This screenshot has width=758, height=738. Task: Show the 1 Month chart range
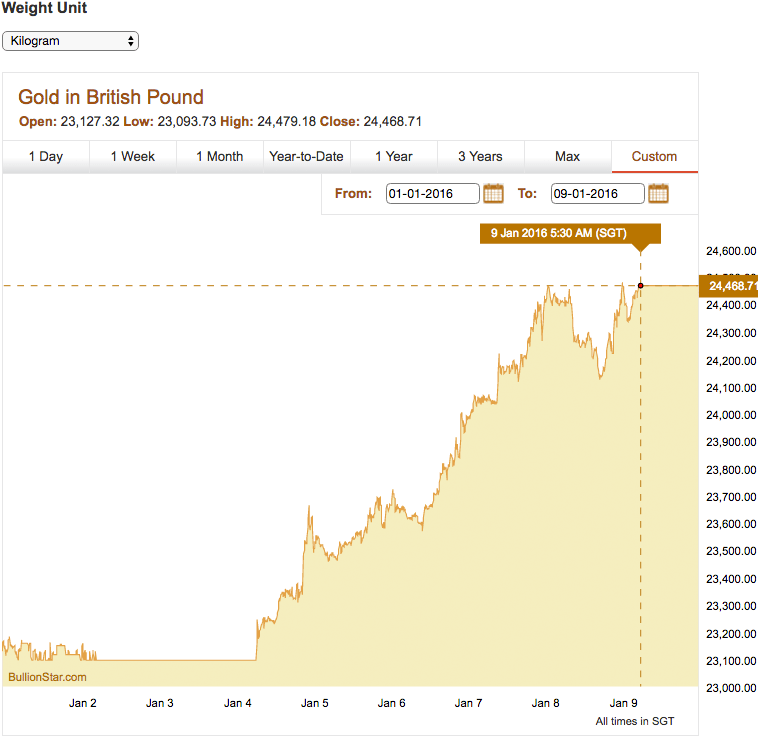(219, 156)
